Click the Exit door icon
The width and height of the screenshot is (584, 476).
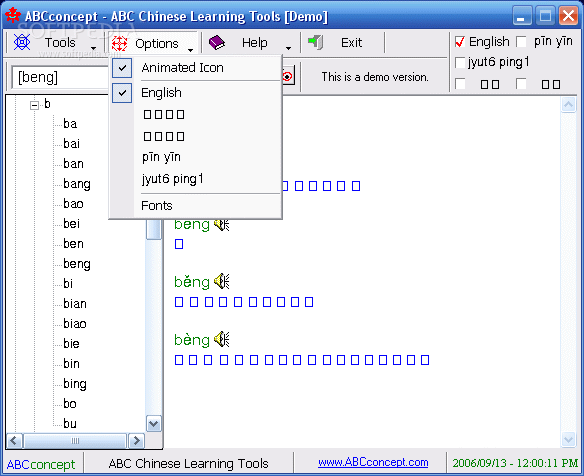pyautogui.click(x=316, y=42)
